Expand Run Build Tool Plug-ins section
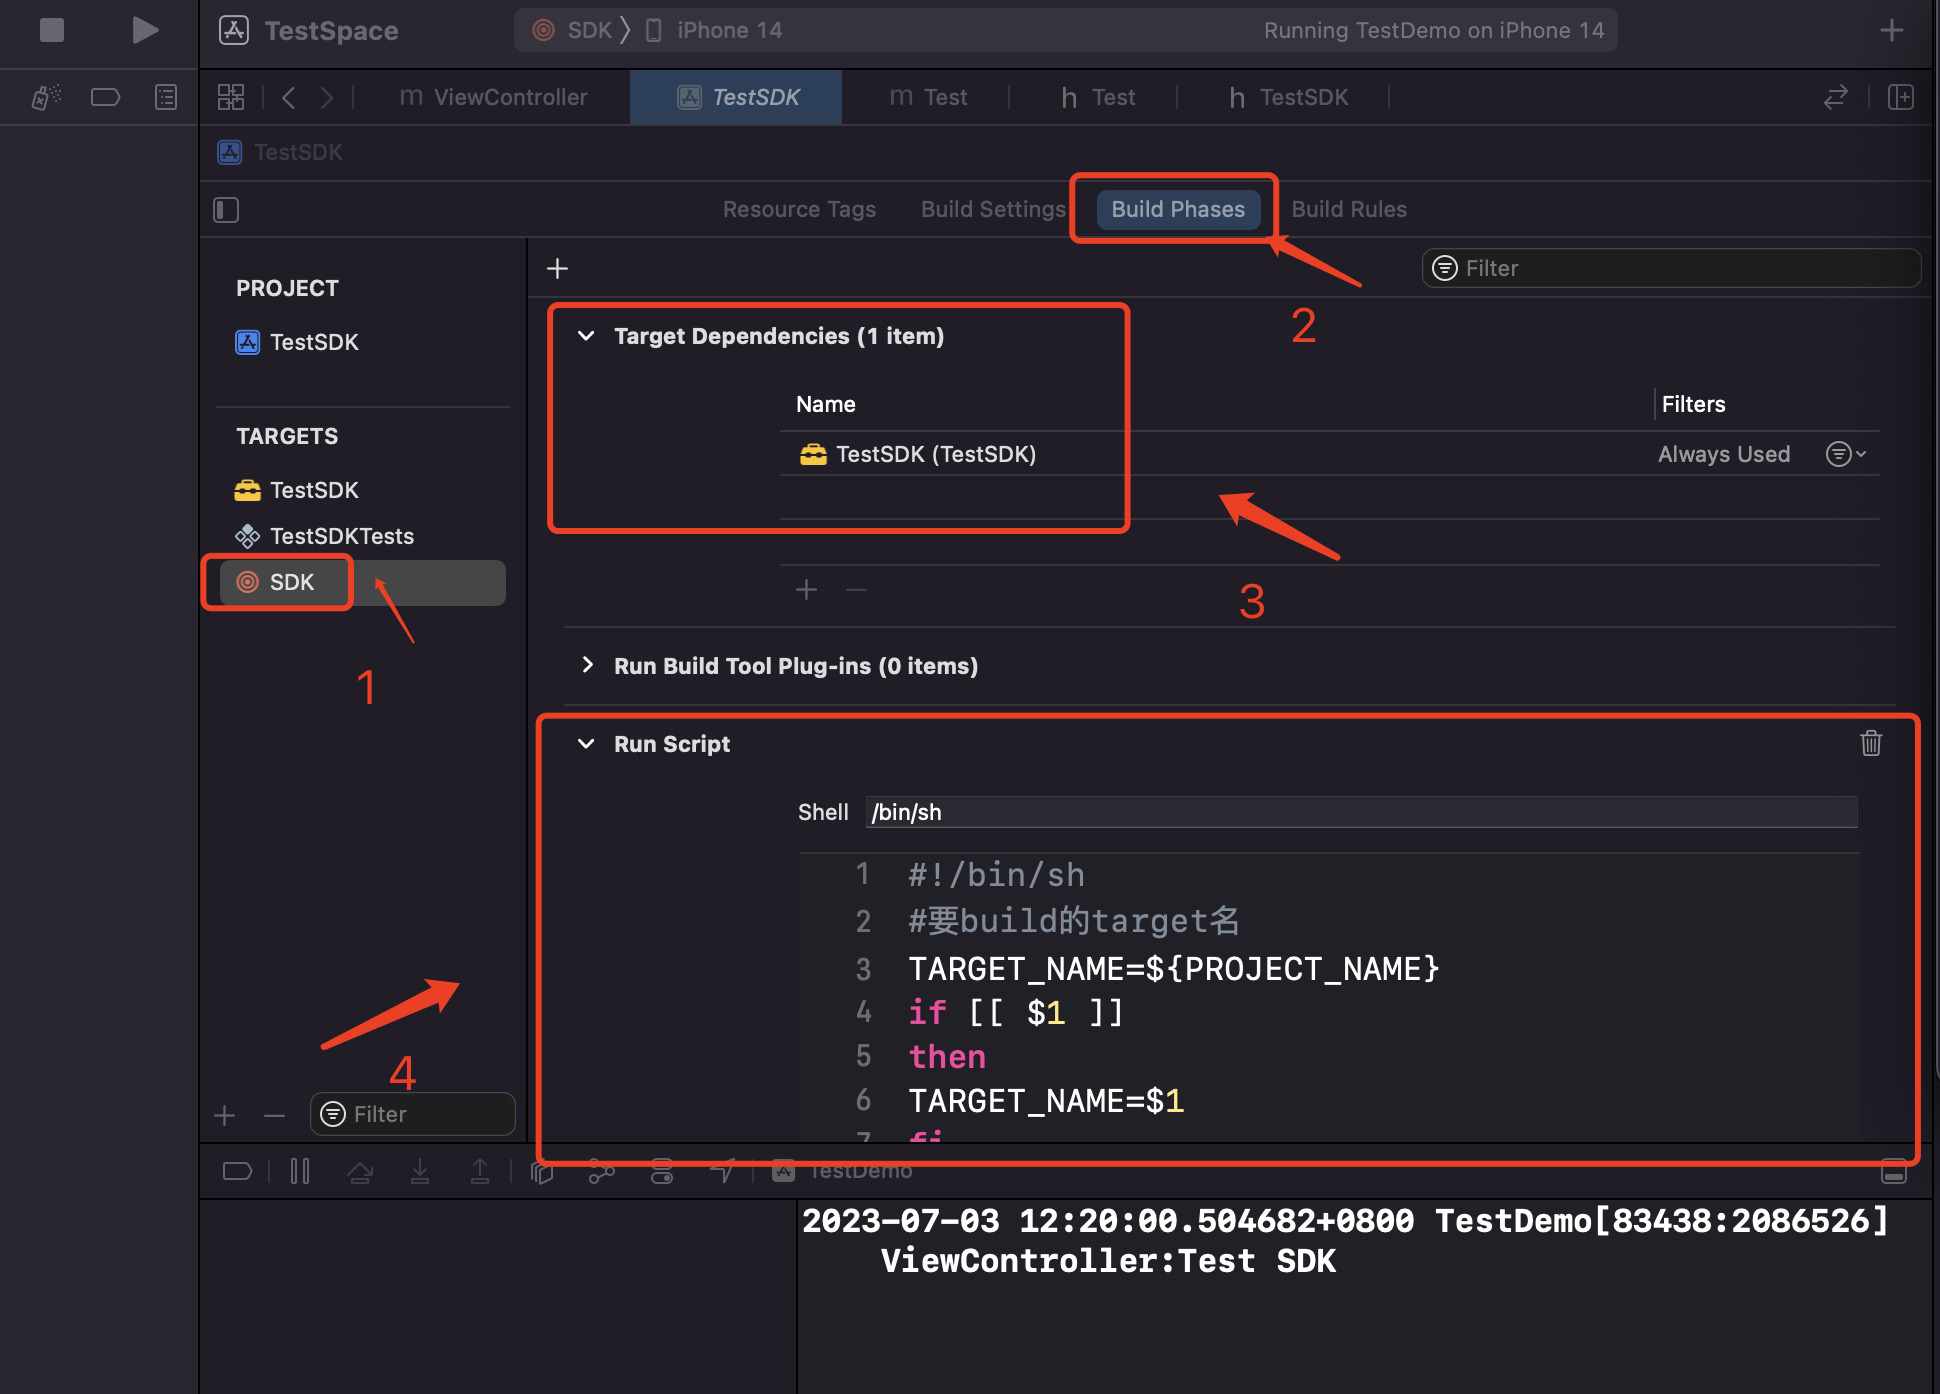 coord(587,665)
